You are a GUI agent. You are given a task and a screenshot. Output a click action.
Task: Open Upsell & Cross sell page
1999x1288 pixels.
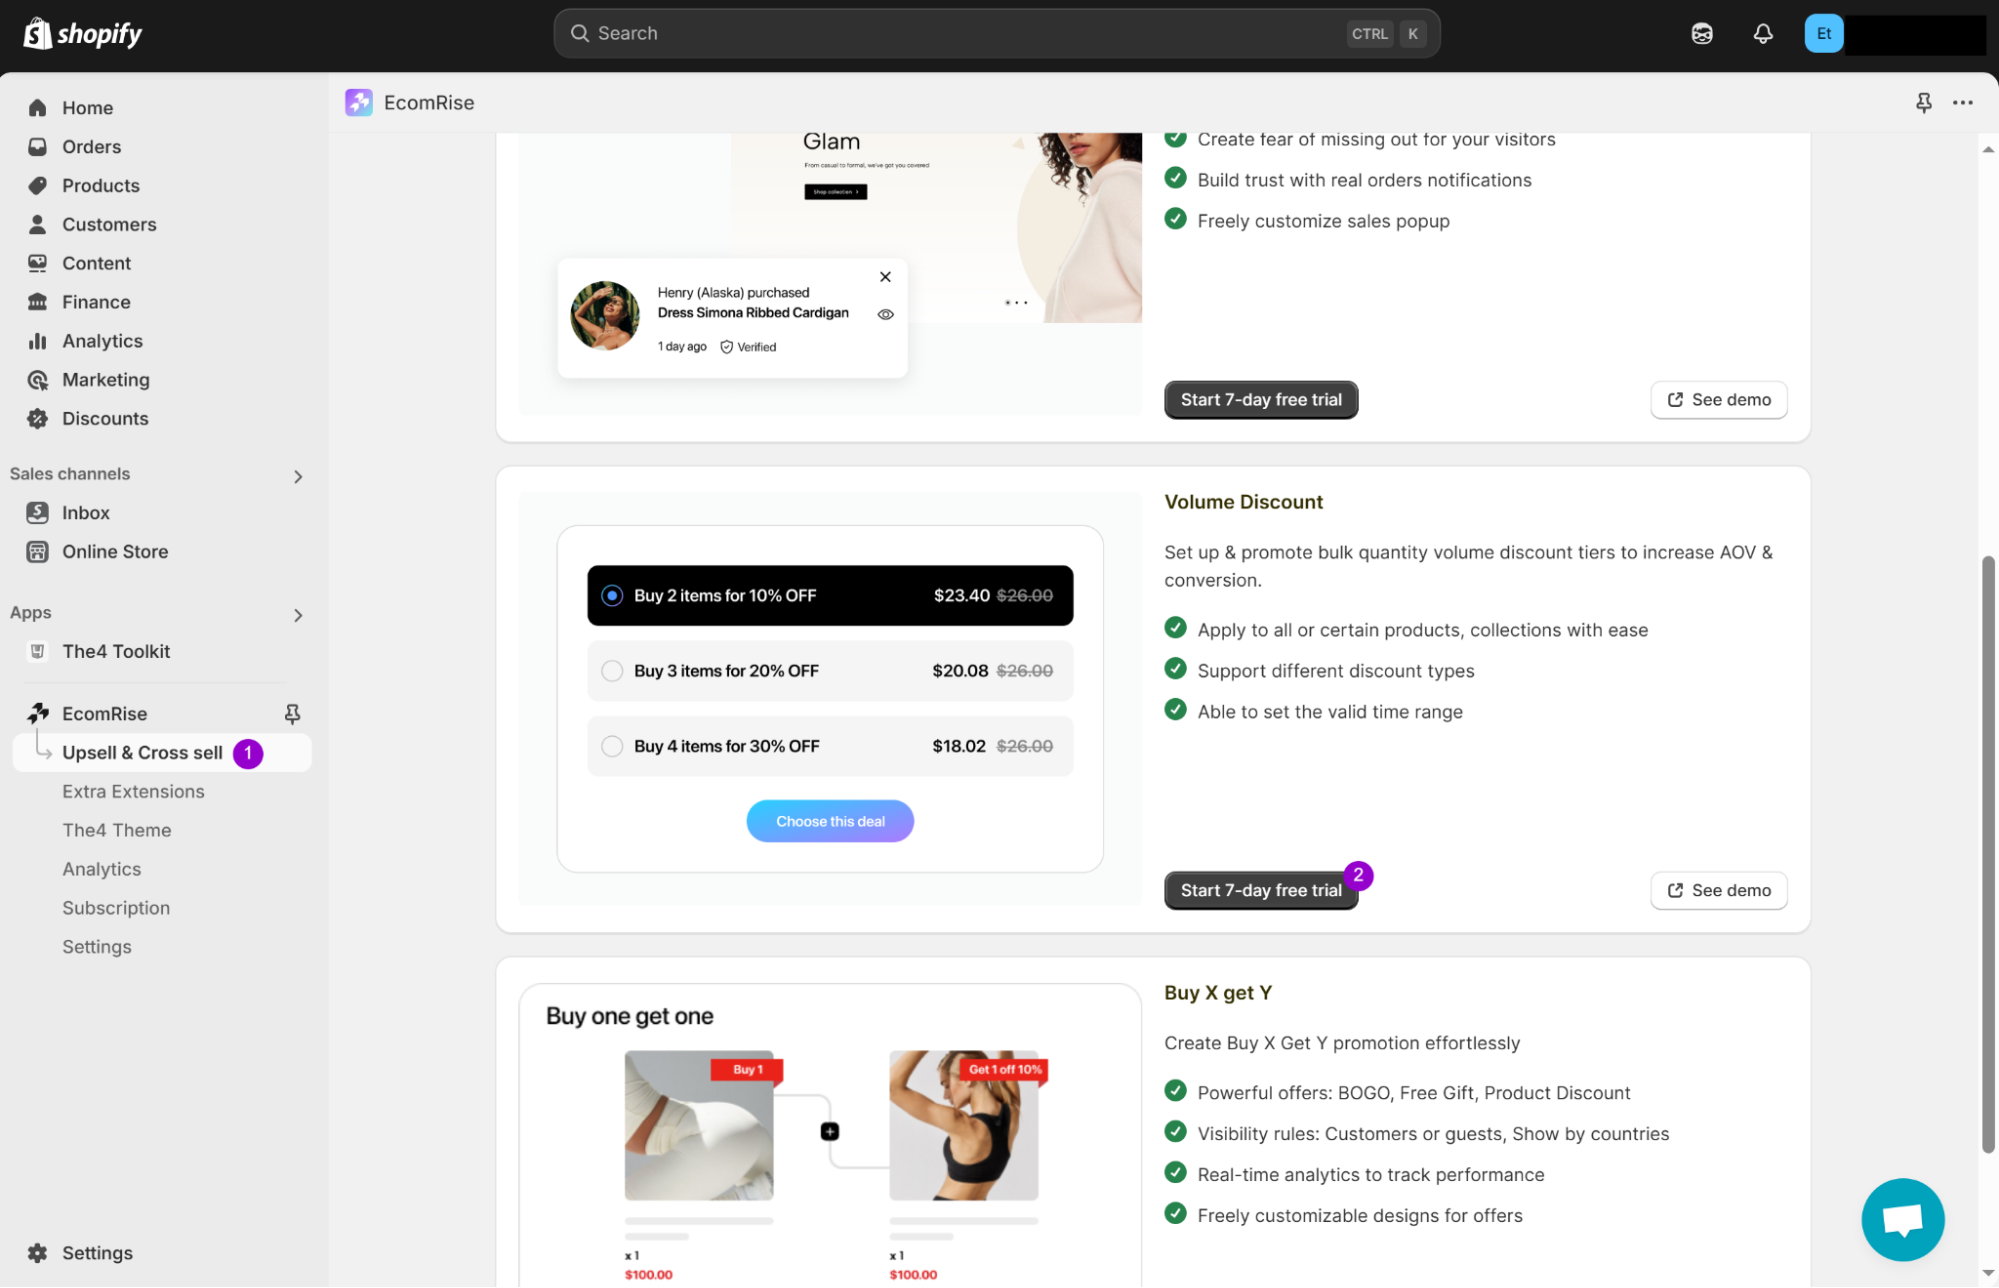pyautogui.click(x=162, y=753)
